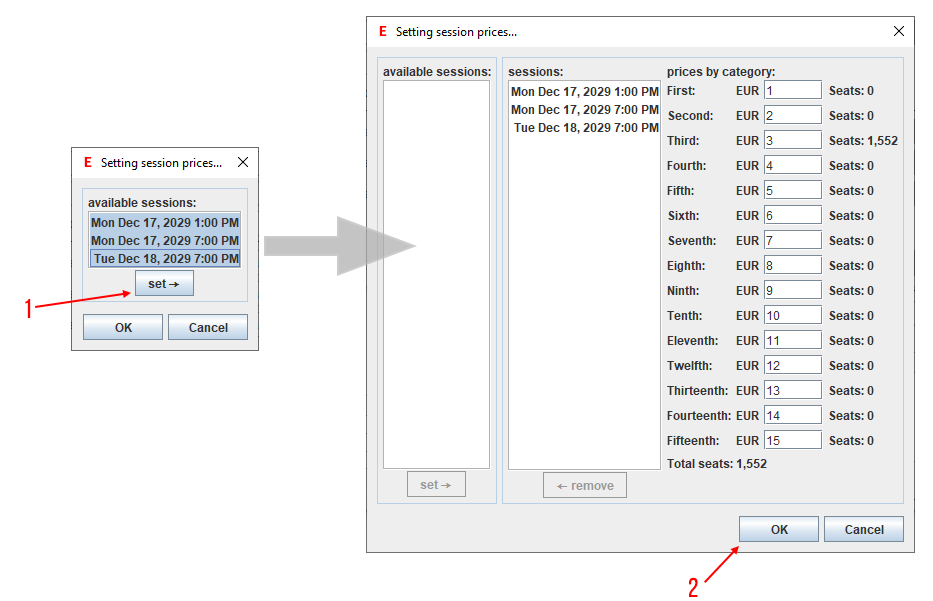This screenshot has height=601, width=933.
Task: Click the Eleventh category label
Action: click(692, 340)
